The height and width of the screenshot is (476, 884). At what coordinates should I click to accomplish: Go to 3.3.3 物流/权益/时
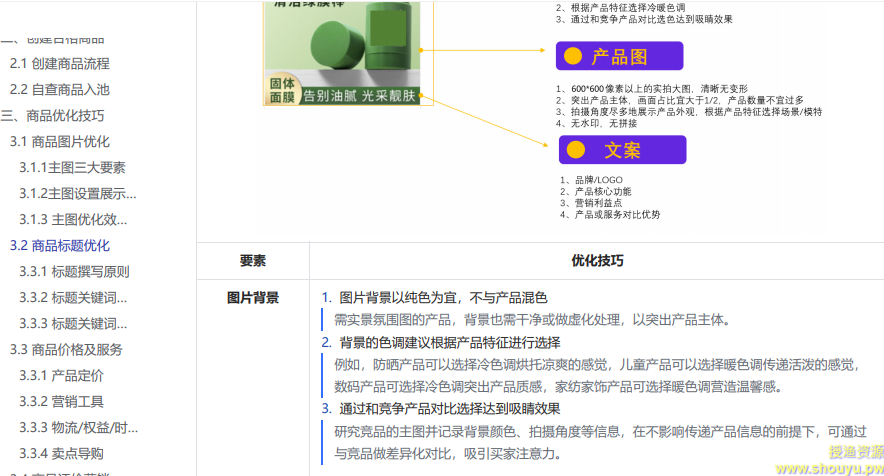[78, 427]
